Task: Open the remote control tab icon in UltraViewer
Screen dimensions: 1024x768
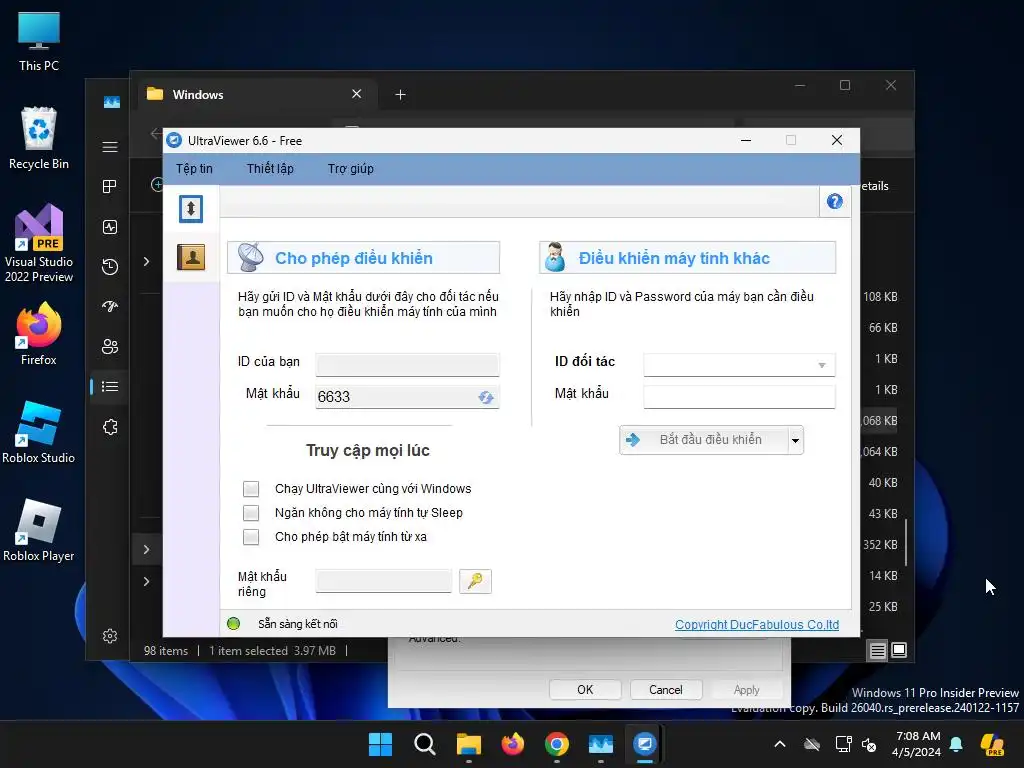Action: 191,209
